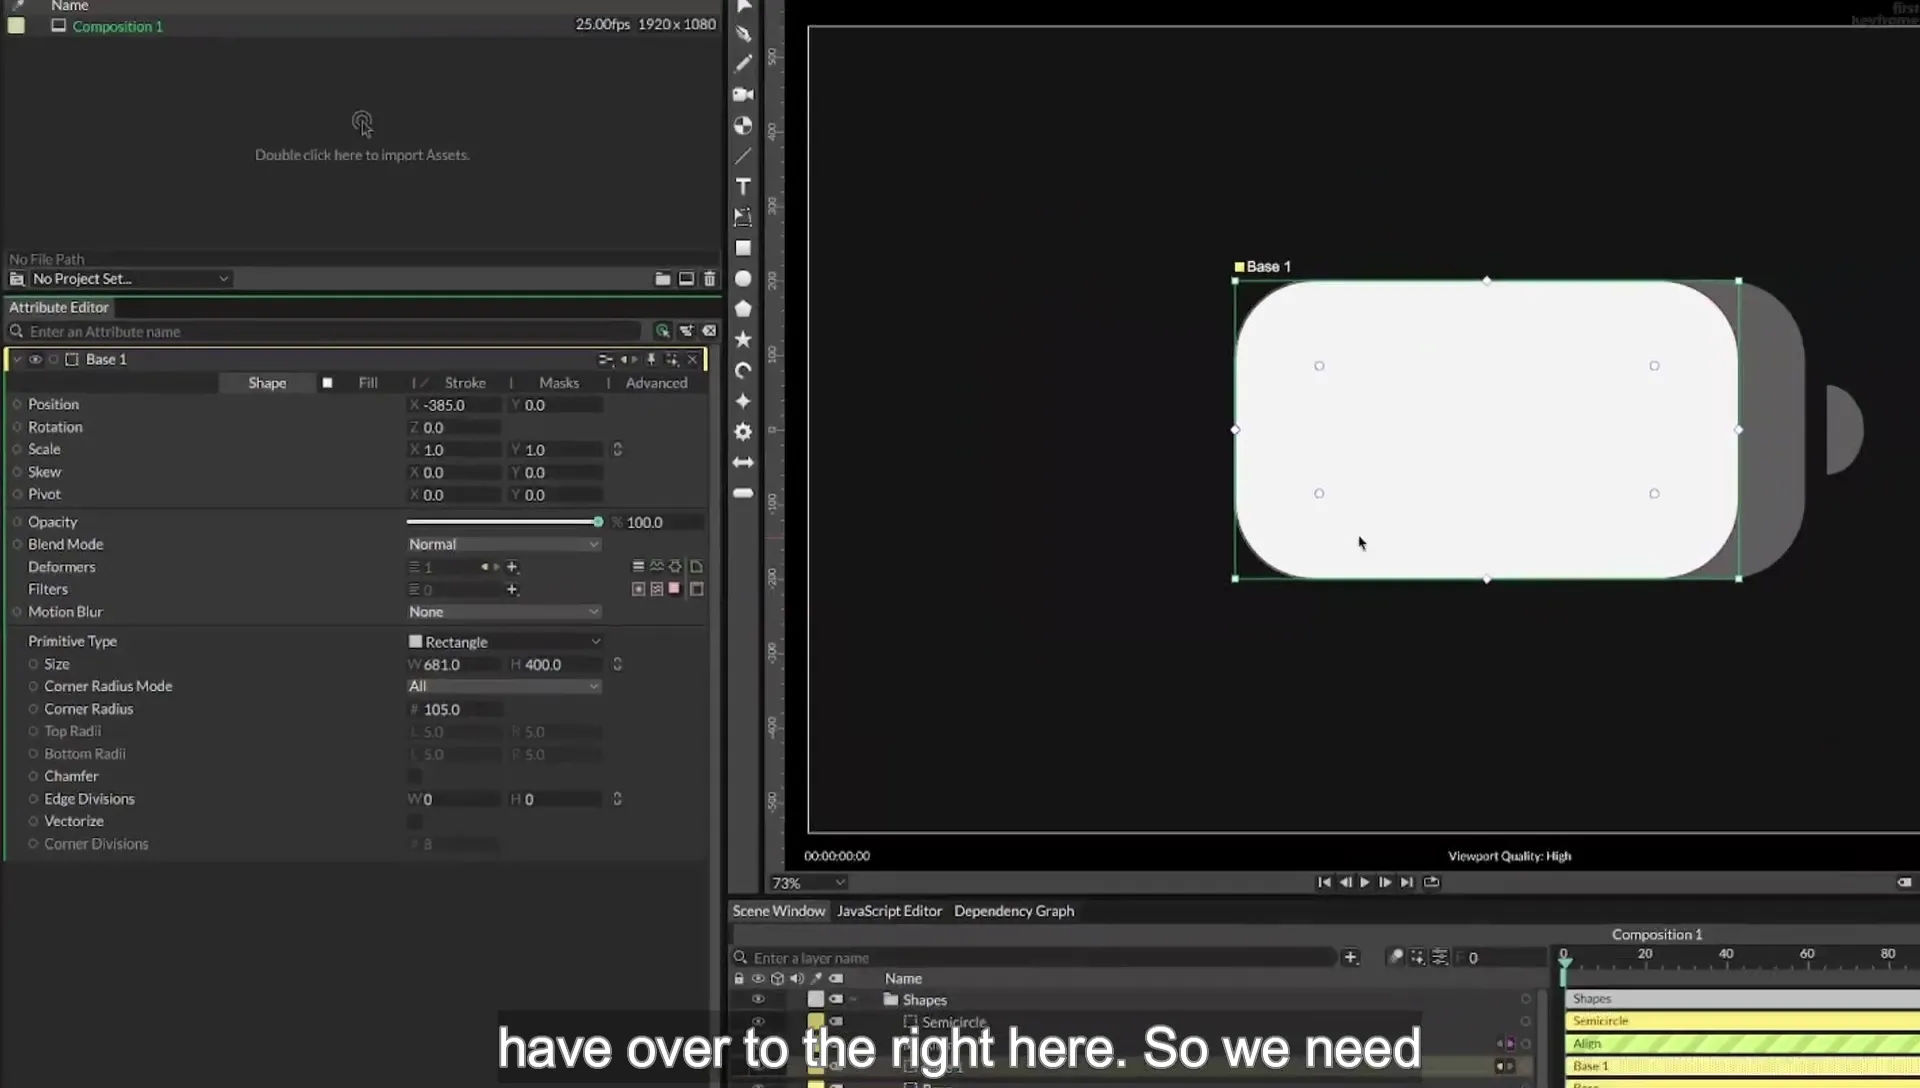Viewport: 1920px width, 1088px height.
Task: Add a new Filter with plus button
Action: 512,590
